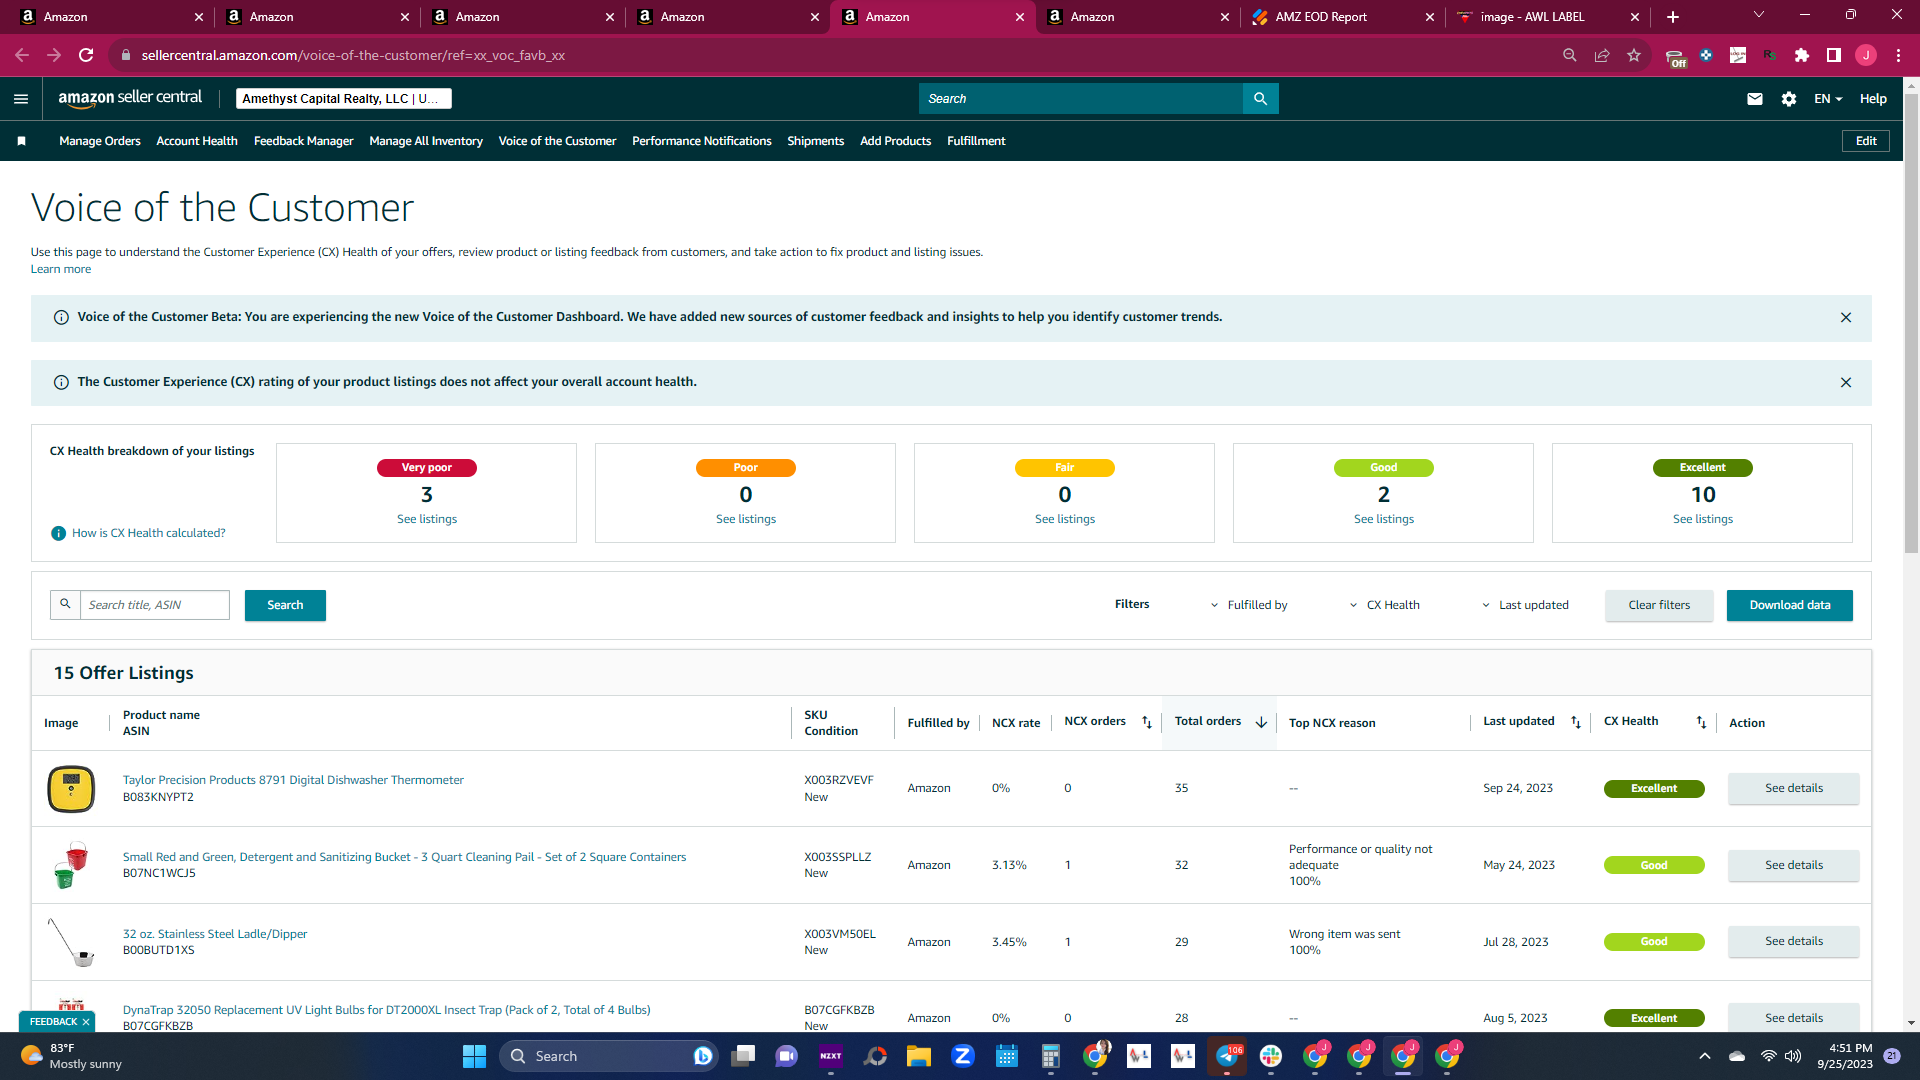Viewport: 1920px width, 1080px height.
Task: Open File Explorer from the taskbar
Action: coord(919,1056)
